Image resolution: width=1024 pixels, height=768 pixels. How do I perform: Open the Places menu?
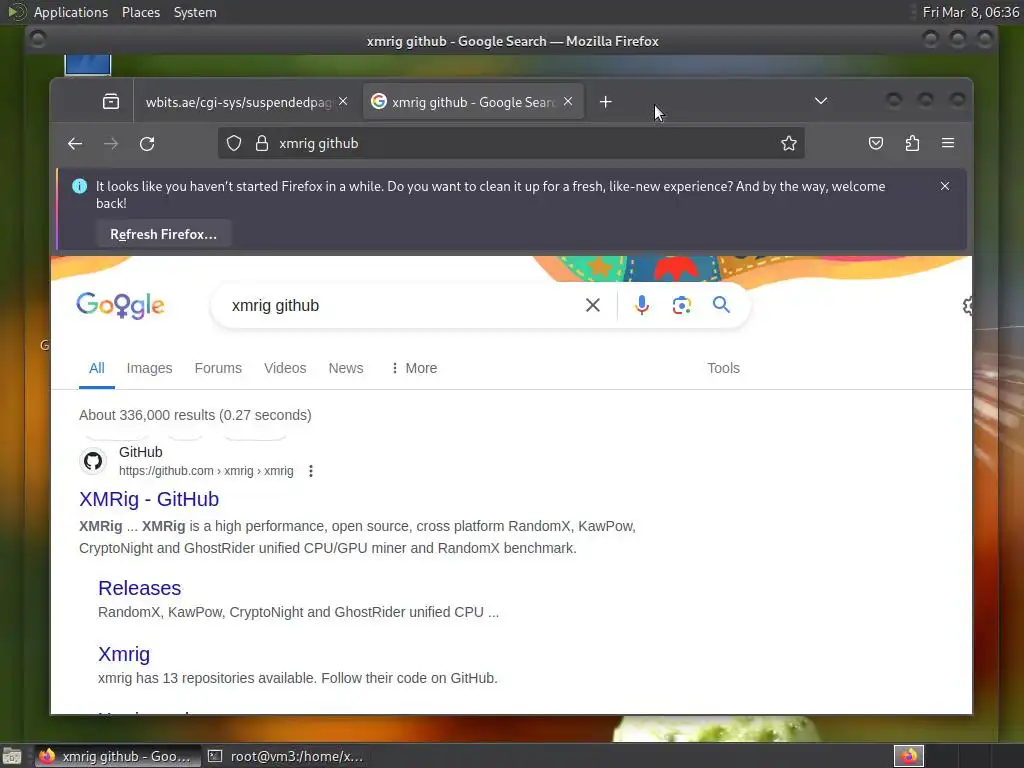coord(140,12)
